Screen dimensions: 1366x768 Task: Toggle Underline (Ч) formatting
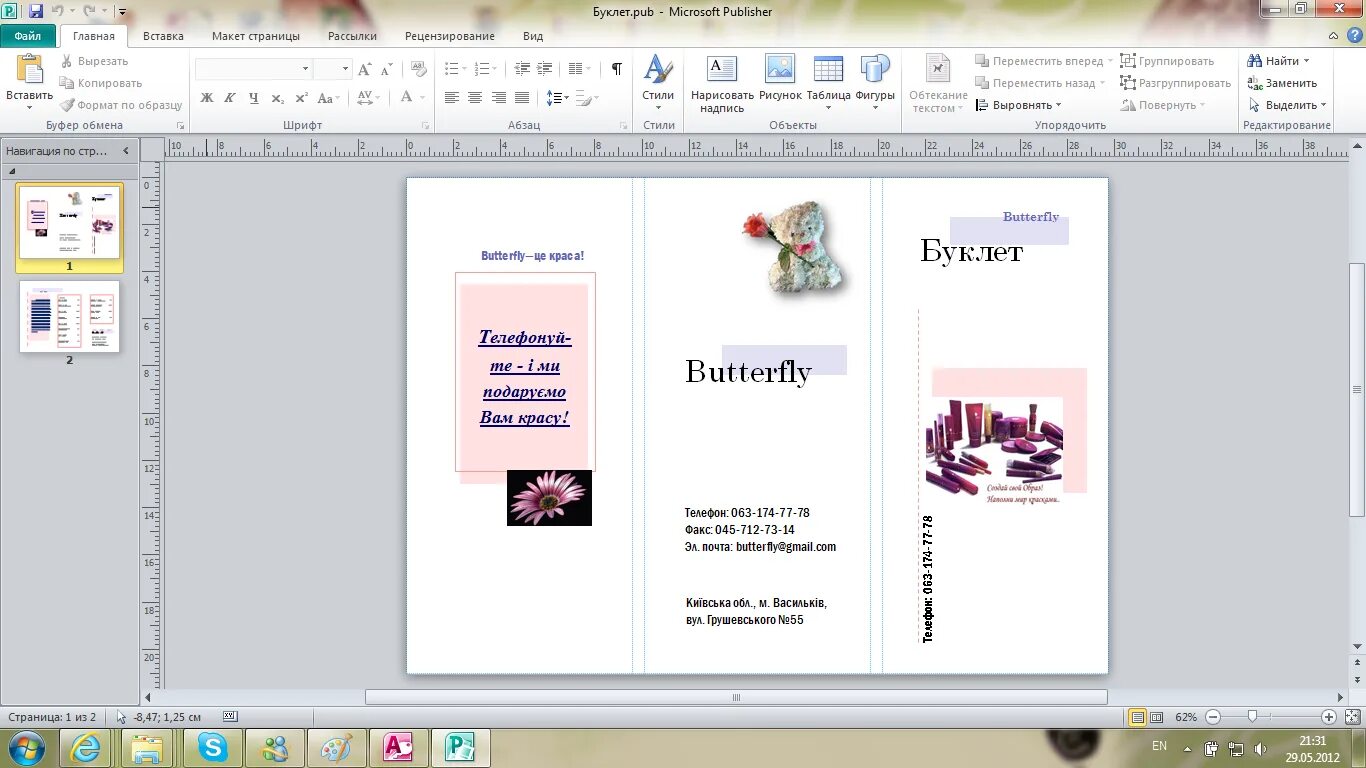pos(254,98)
